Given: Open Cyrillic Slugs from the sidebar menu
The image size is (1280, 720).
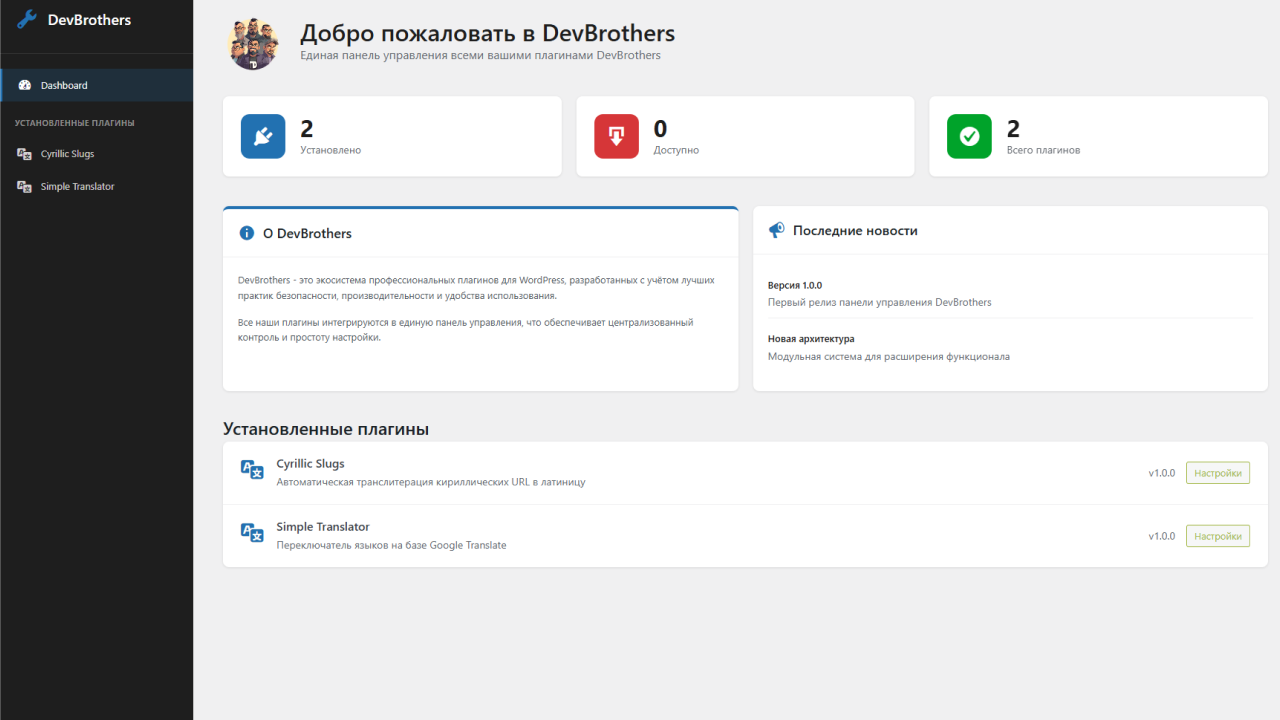Looking at the screenshot, I should pyautogui.click(x=96, y=154).
